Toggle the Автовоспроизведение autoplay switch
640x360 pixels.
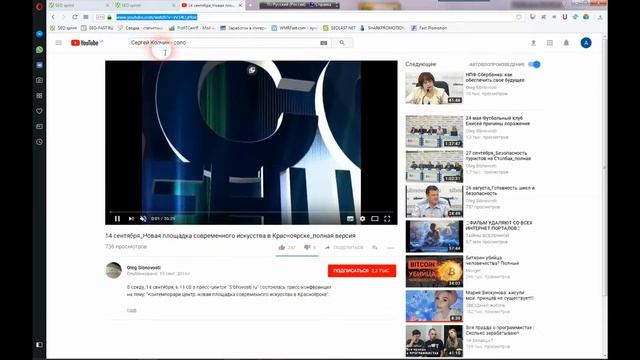click(534, 64)
